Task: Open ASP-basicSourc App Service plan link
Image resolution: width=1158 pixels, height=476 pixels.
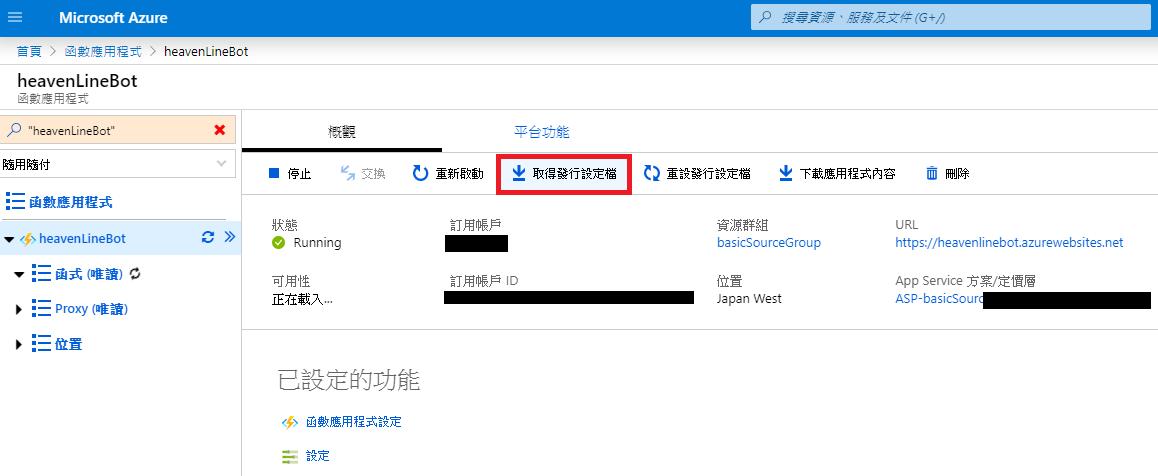Action: click(939, 299)
